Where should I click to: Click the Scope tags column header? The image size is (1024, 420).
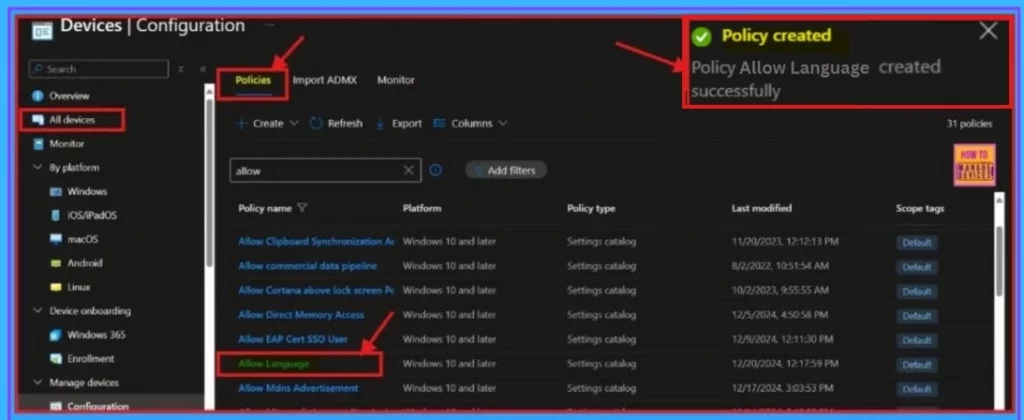pyautogui.click(x=920, y=208)
